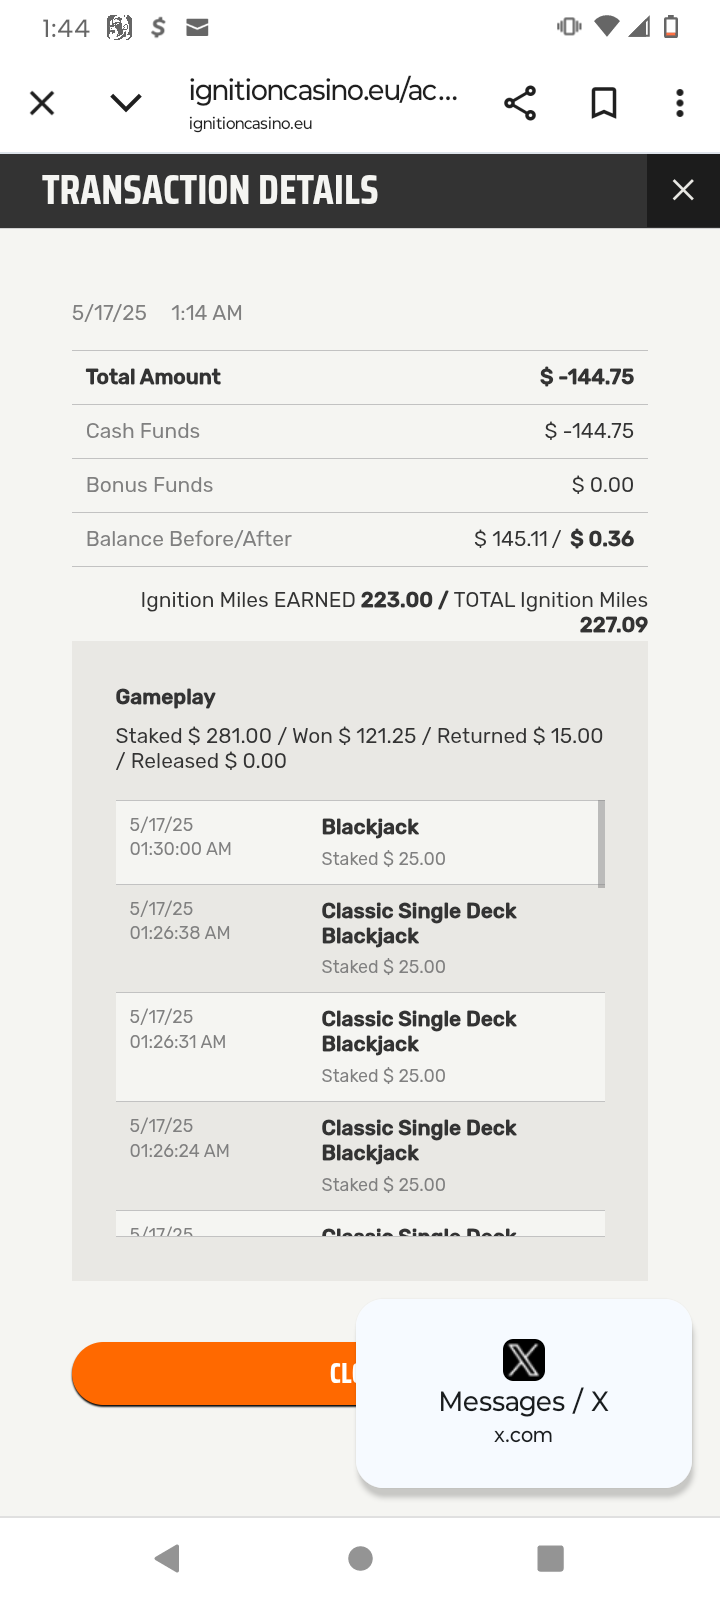
Task: Tap the ignitioncasino.eu URL text
Action: [x=323, y=91]
